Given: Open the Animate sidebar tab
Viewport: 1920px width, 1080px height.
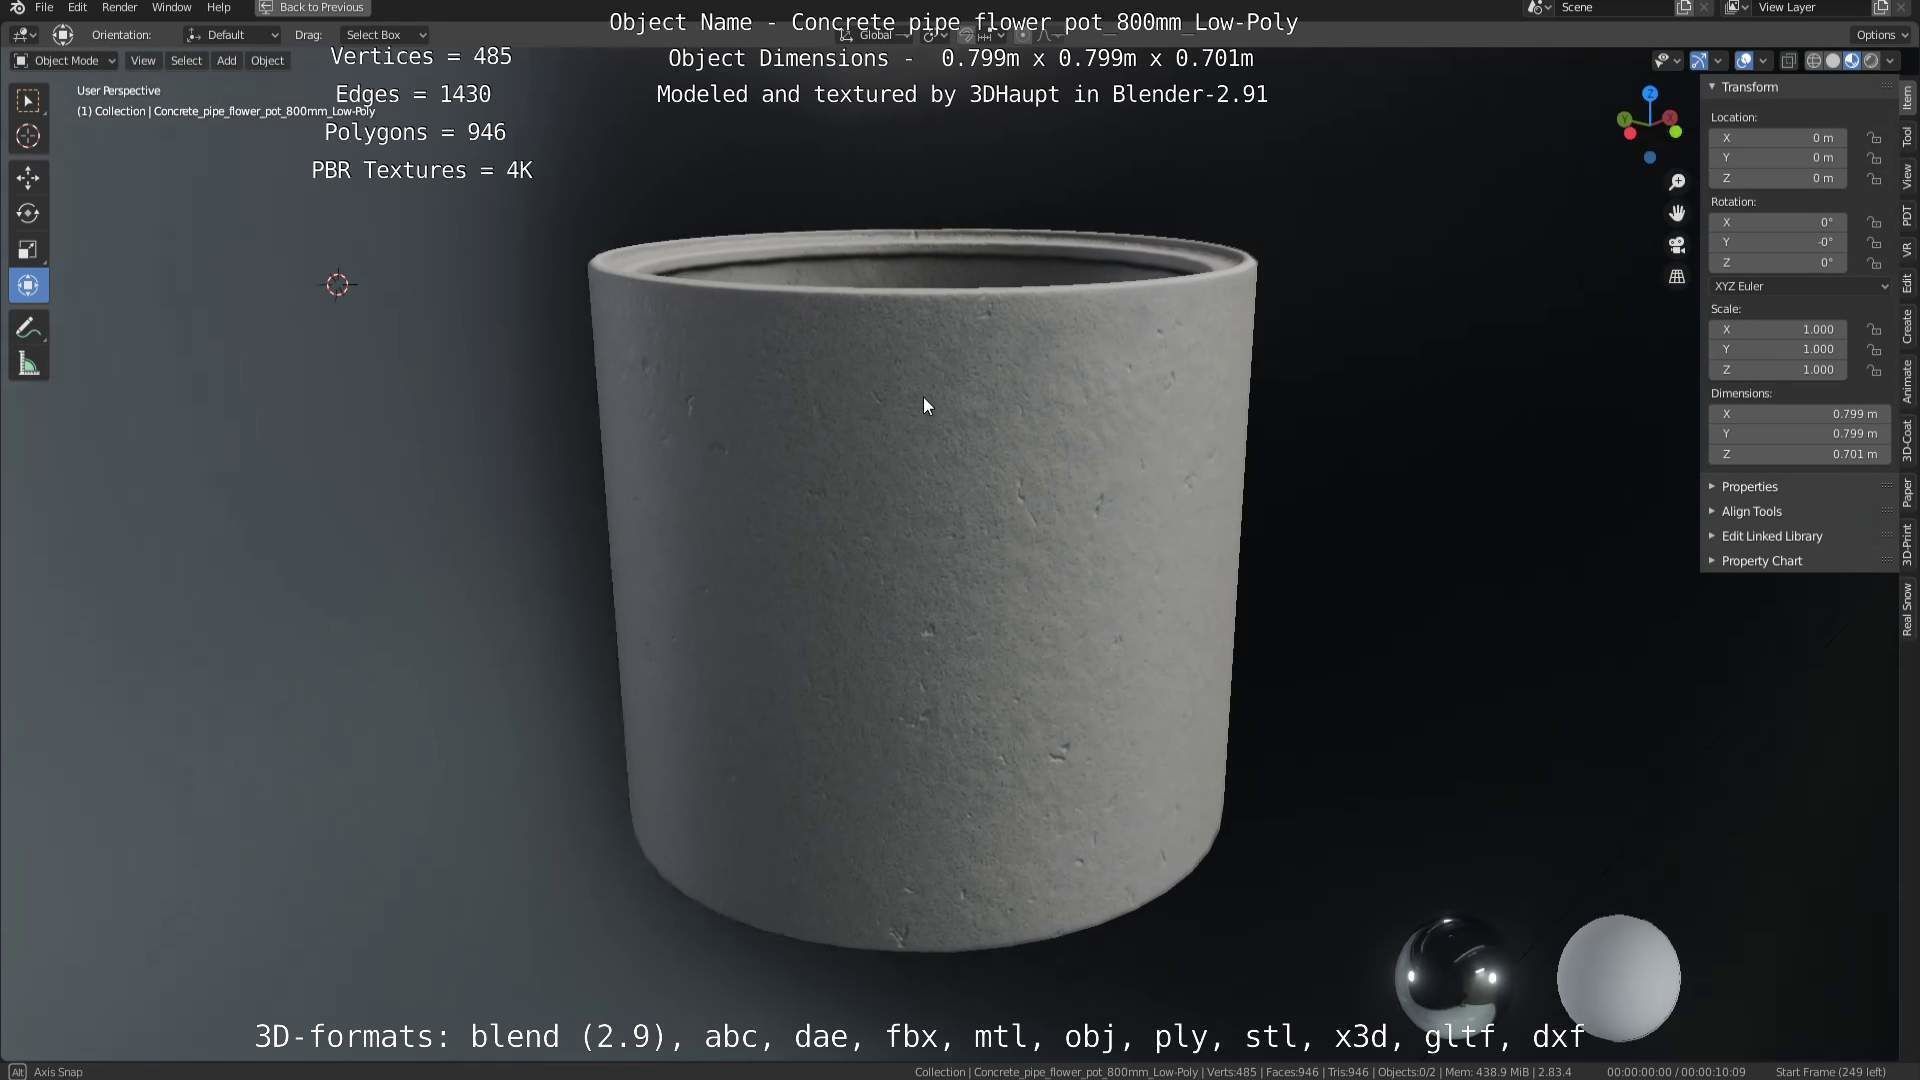Looking at the screenshot, I should point(1908,381).
